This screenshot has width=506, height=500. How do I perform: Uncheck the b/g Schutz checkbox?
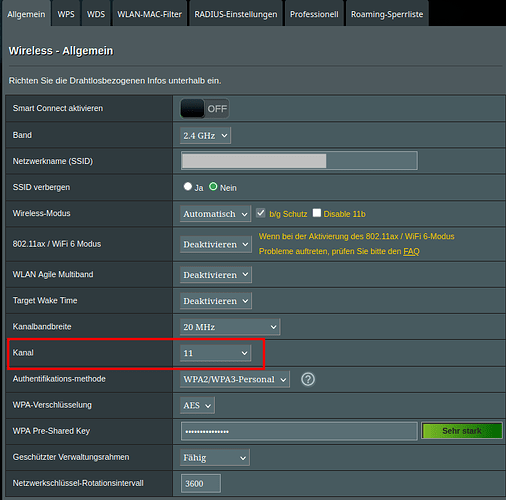261,213
